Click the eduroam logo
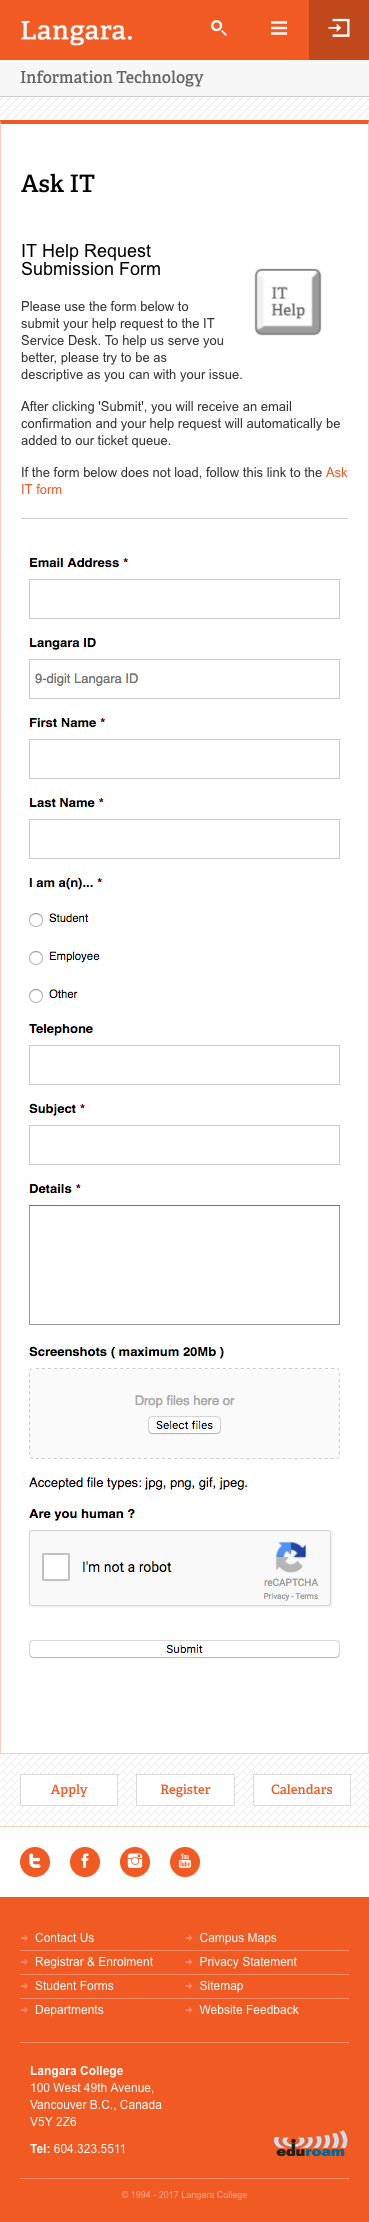Screen dimensions: 369x2222 310,2142
